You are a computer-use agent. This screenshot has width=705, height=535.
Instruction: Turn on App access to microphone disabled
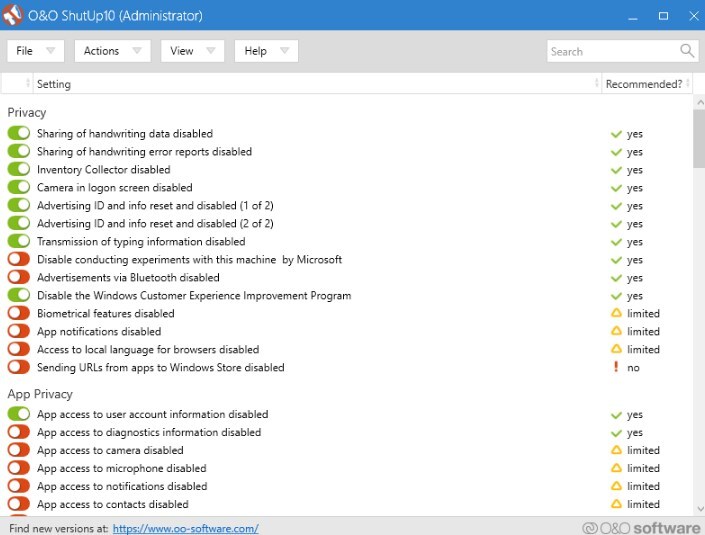pyautogui.click(x=19, y=469)
